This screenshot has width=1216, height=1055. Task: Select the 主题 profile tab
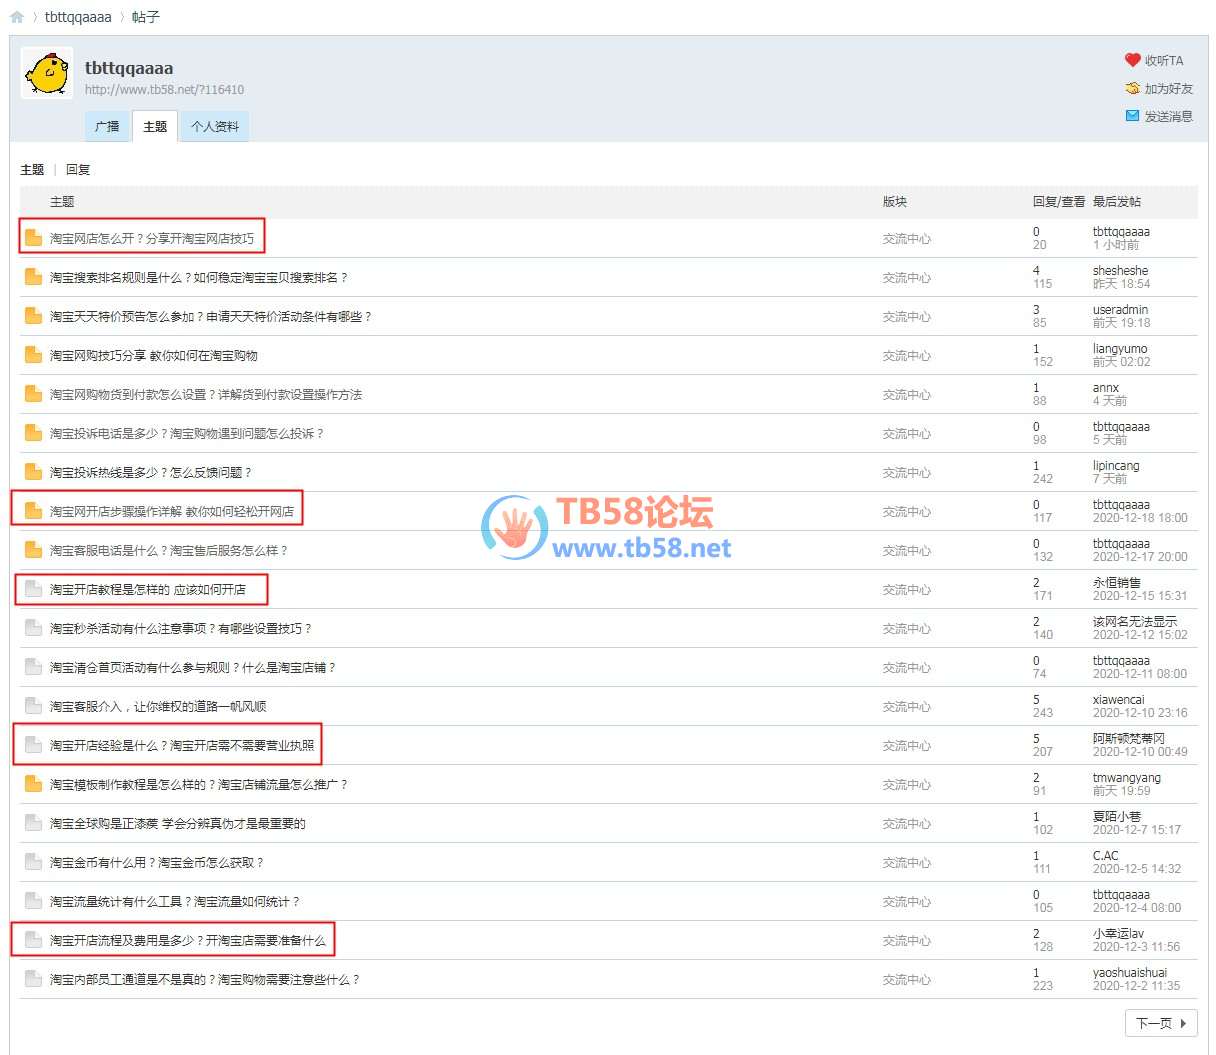[155, 127]
